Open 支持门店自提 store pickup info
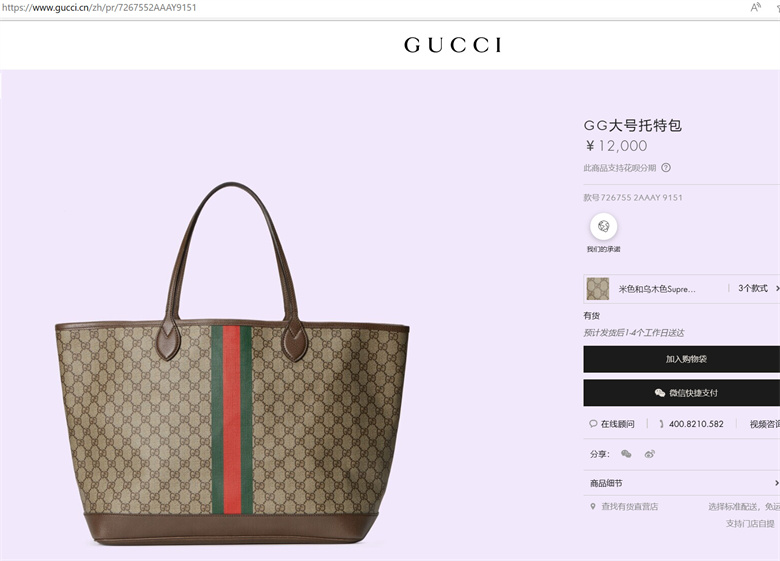780x561 pixels. 750,524
